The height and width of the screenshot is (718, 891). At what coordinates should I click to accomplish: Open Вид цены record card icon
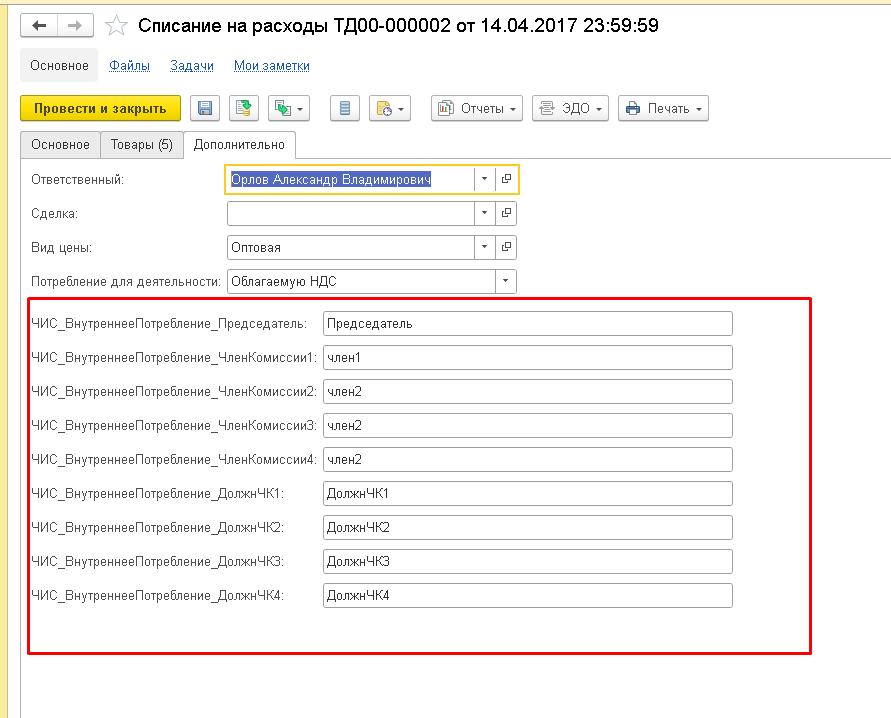pos(506,247)
